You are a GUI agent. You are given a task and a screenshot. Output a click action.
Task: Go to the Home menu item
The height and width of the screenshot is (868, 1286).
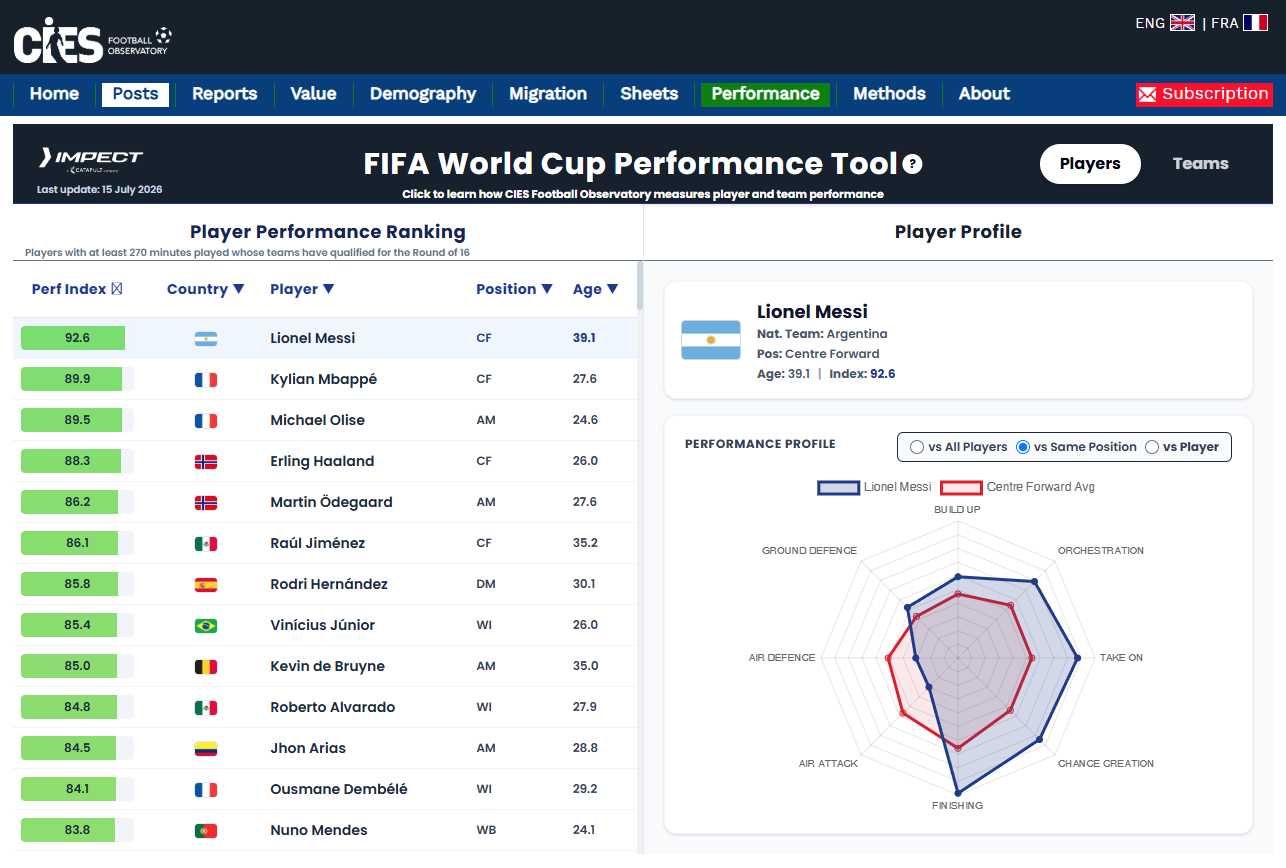click(x=54, y=94)
